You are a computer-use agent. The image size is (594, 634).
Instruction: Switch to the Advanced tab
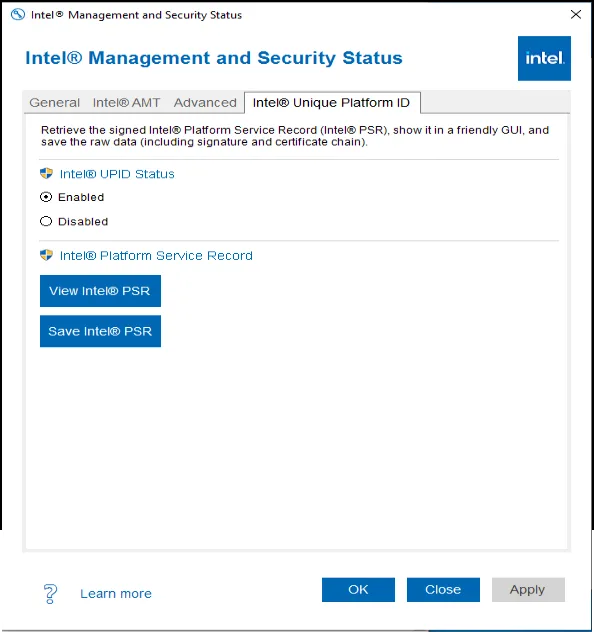click(x=205, y=103)
